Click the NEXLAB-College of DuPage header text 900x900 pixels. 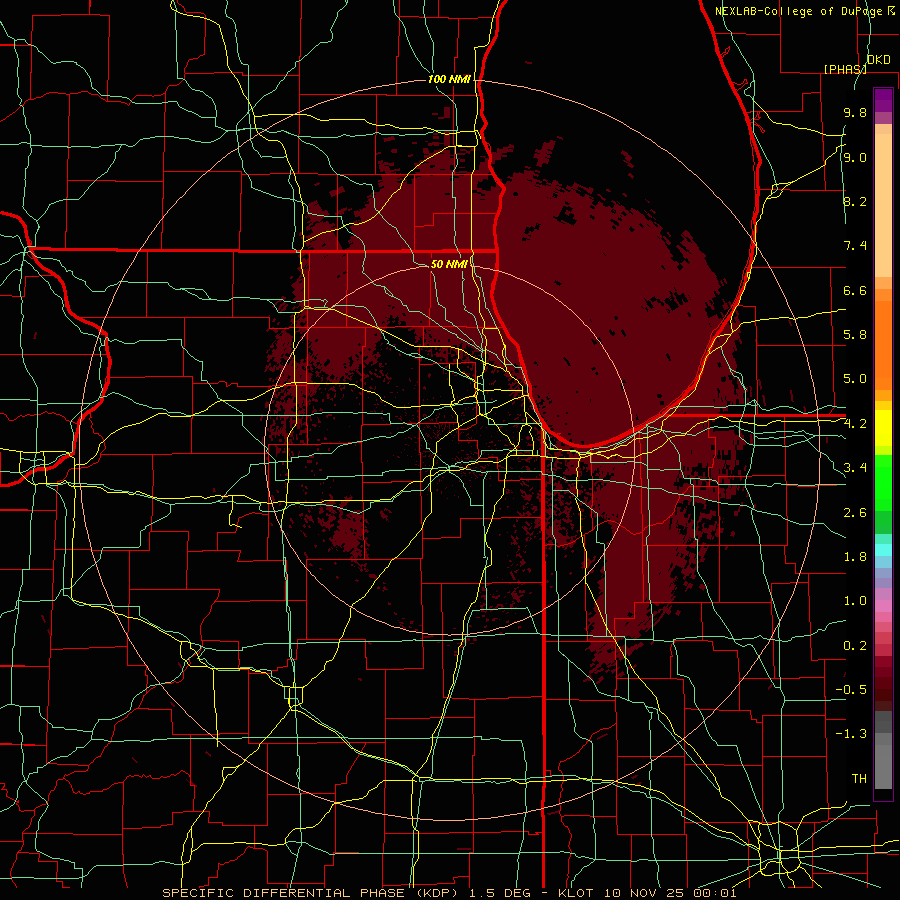800,11
